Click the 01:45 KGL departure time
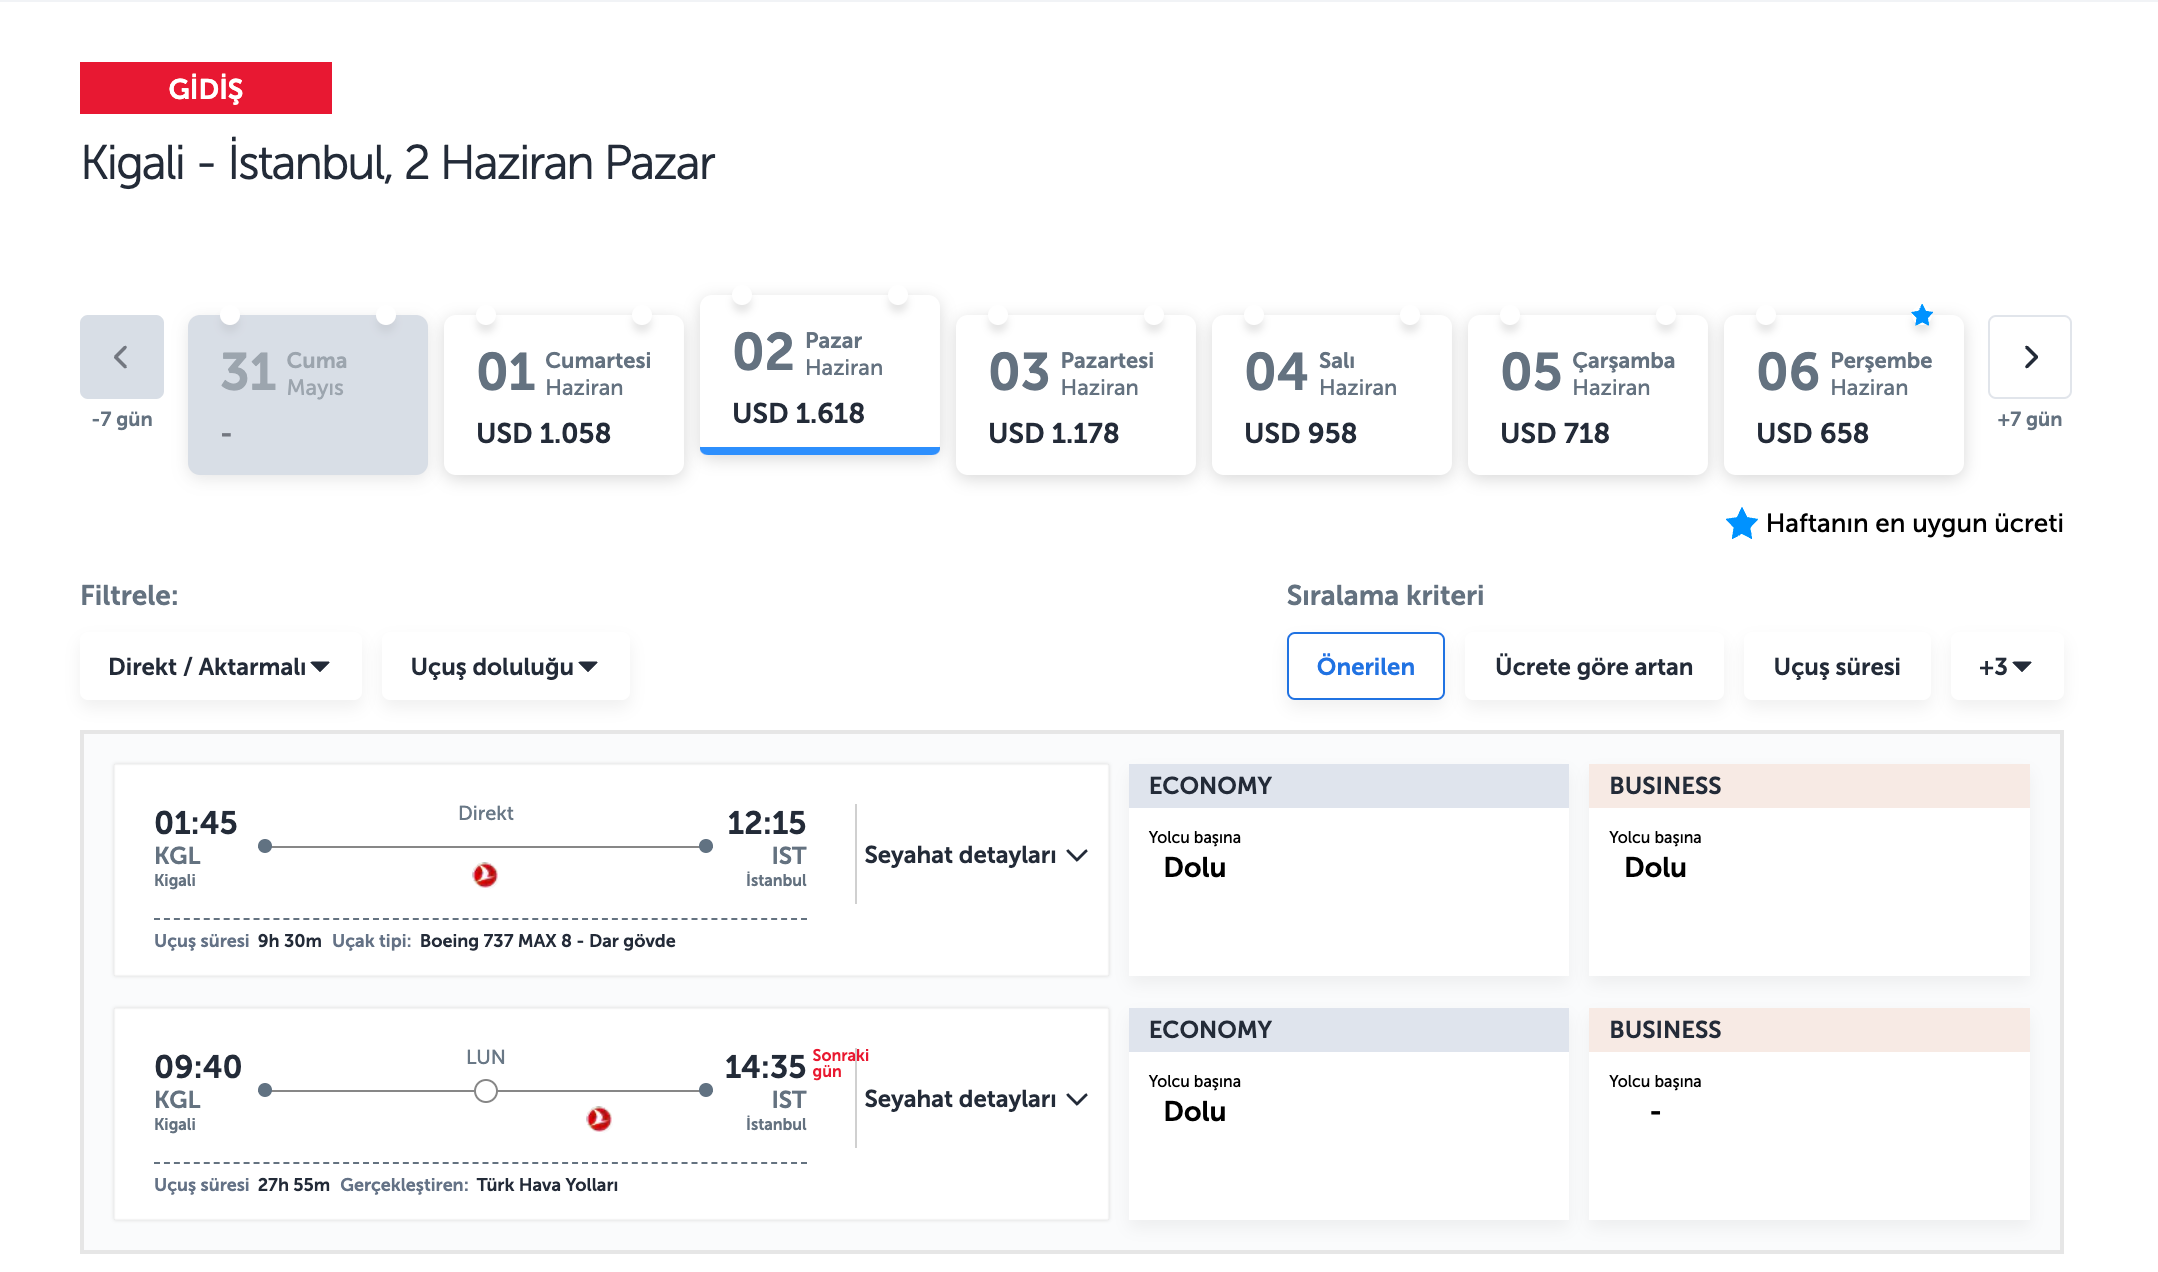The image size is (2158, 1272). tap(196, 823)
